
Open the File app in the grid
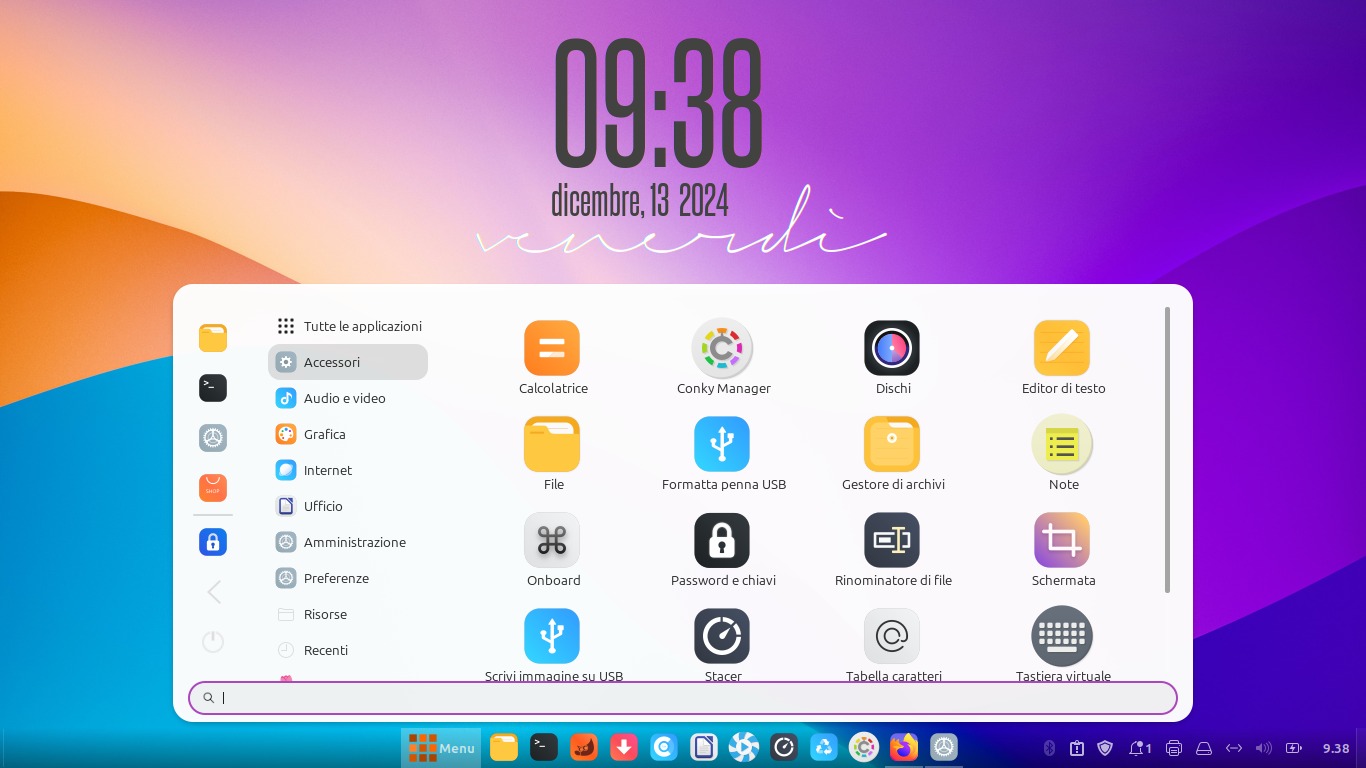coord(552,453)
